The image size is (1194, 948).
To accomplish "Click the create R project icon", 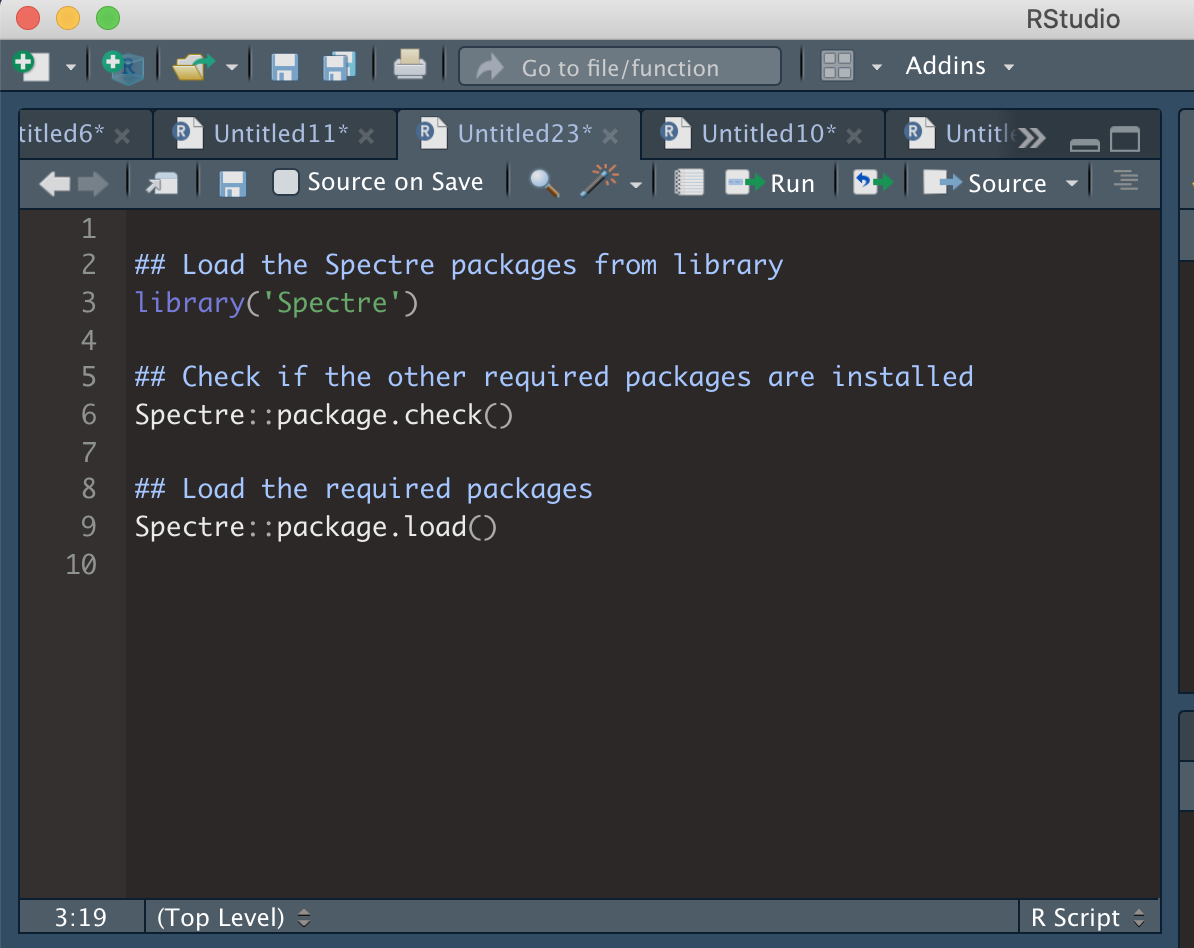I will click(x=124, y=66).
